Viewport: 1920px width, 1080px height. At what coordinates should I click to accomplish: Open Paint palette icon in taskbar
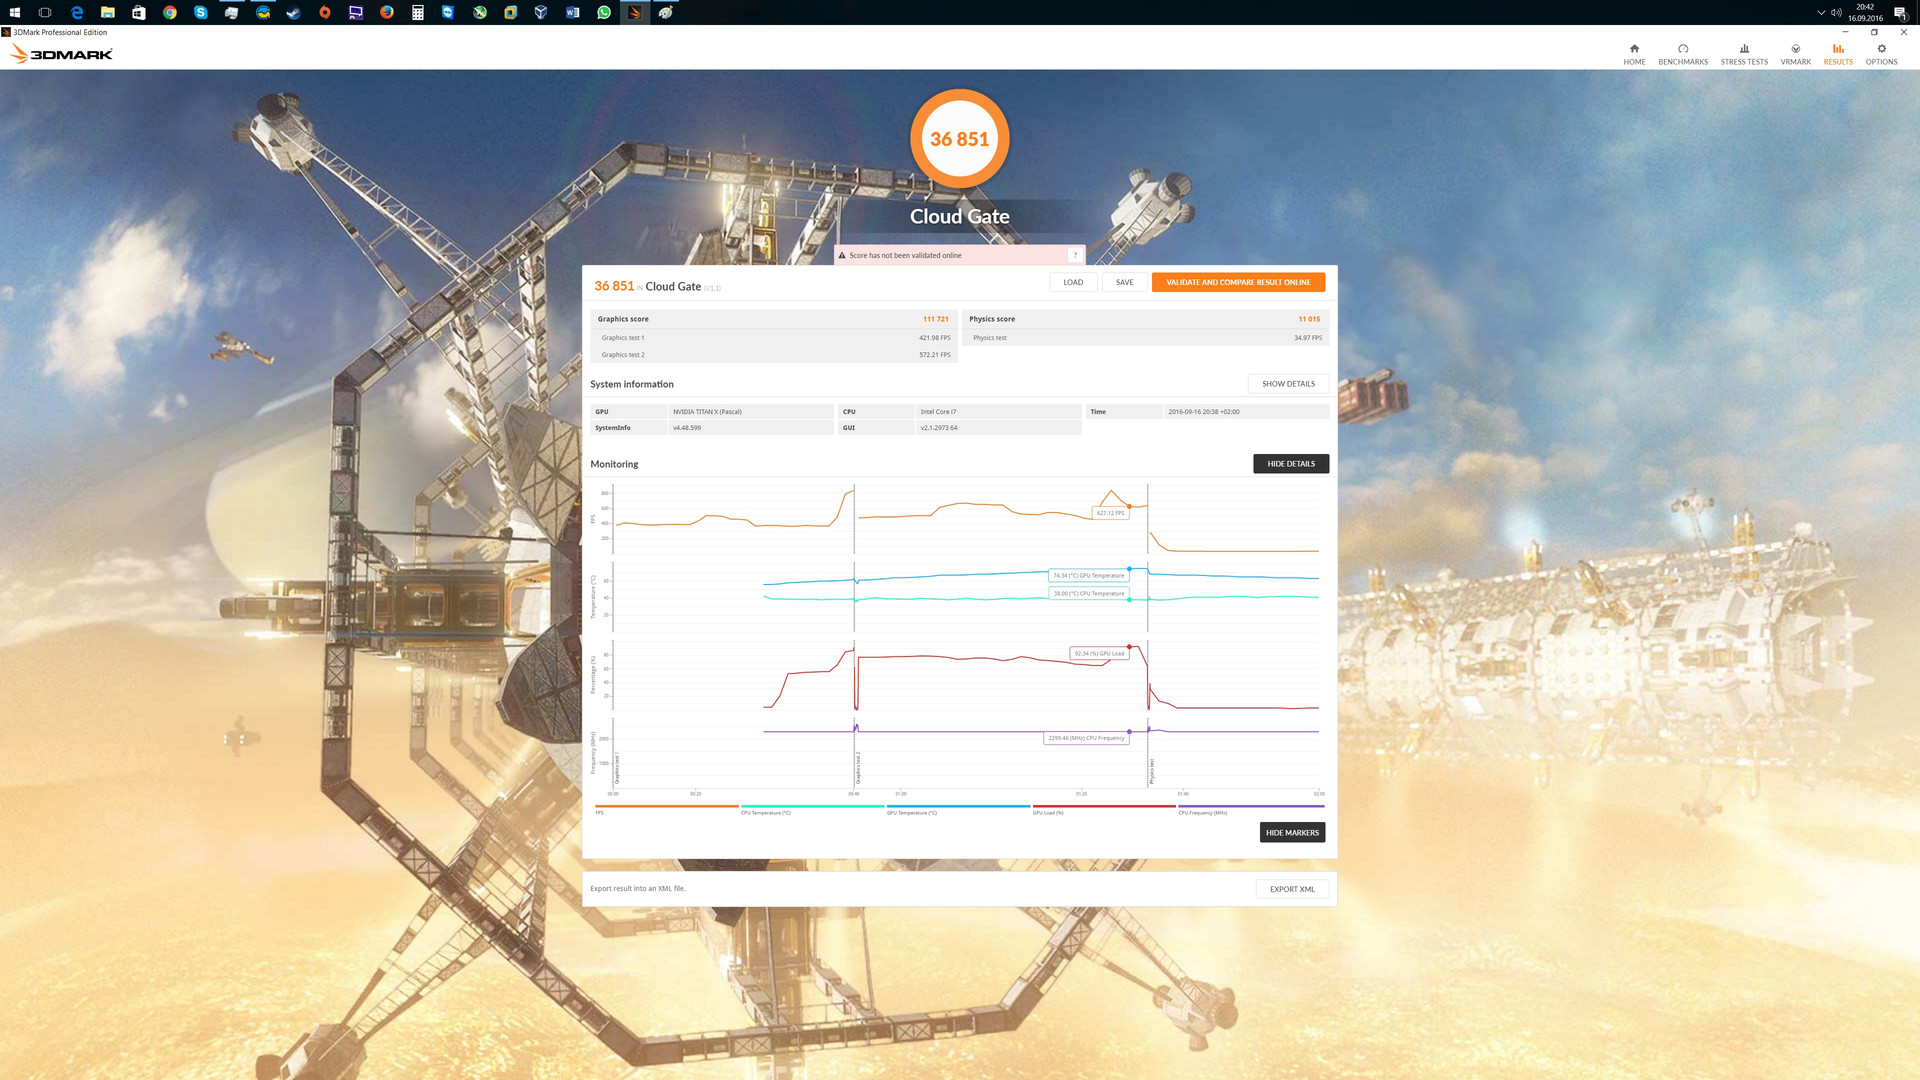tap(665, 12)
